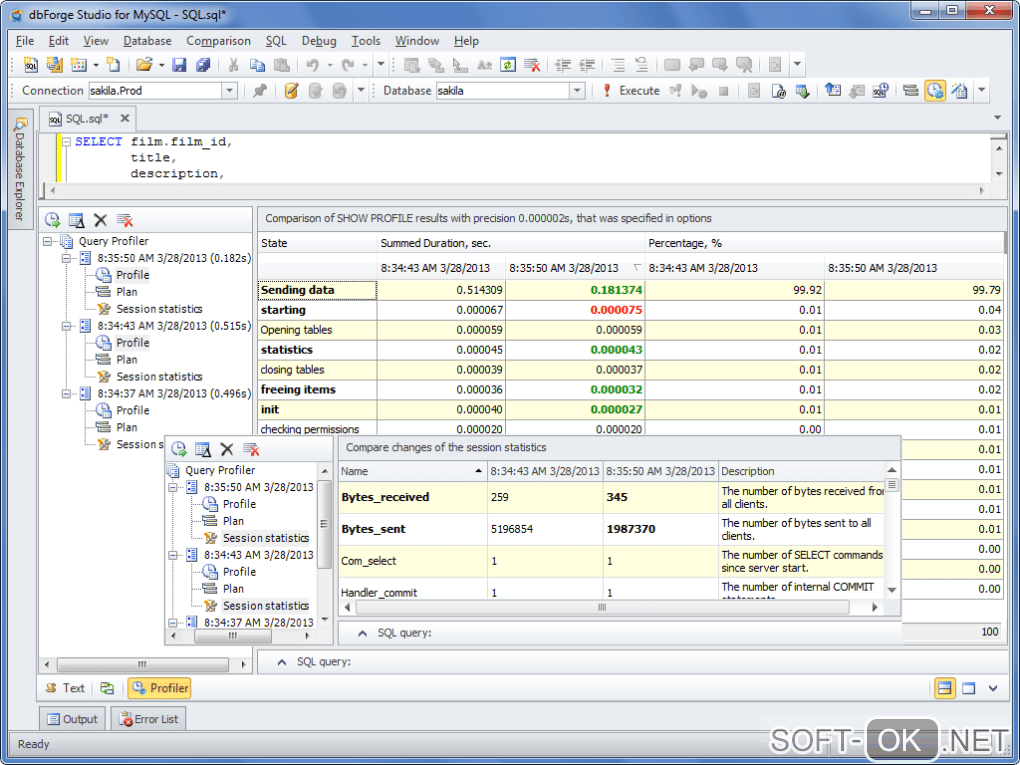Click the pin connection icon
The width and height of the screenshot is (1020, 765).
[x=260, y=91]
